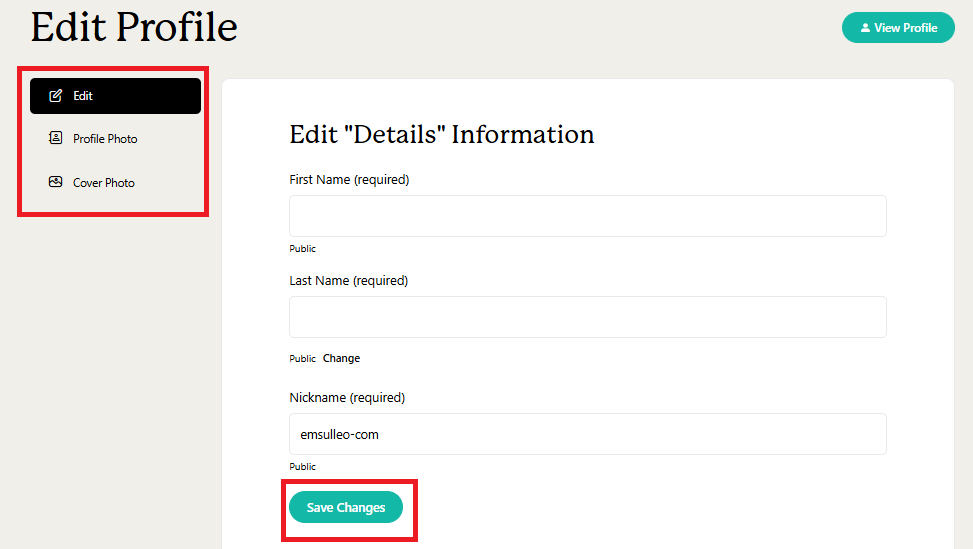Click the person icon on View Profile
973x549 pixels.
coord(865,28)
